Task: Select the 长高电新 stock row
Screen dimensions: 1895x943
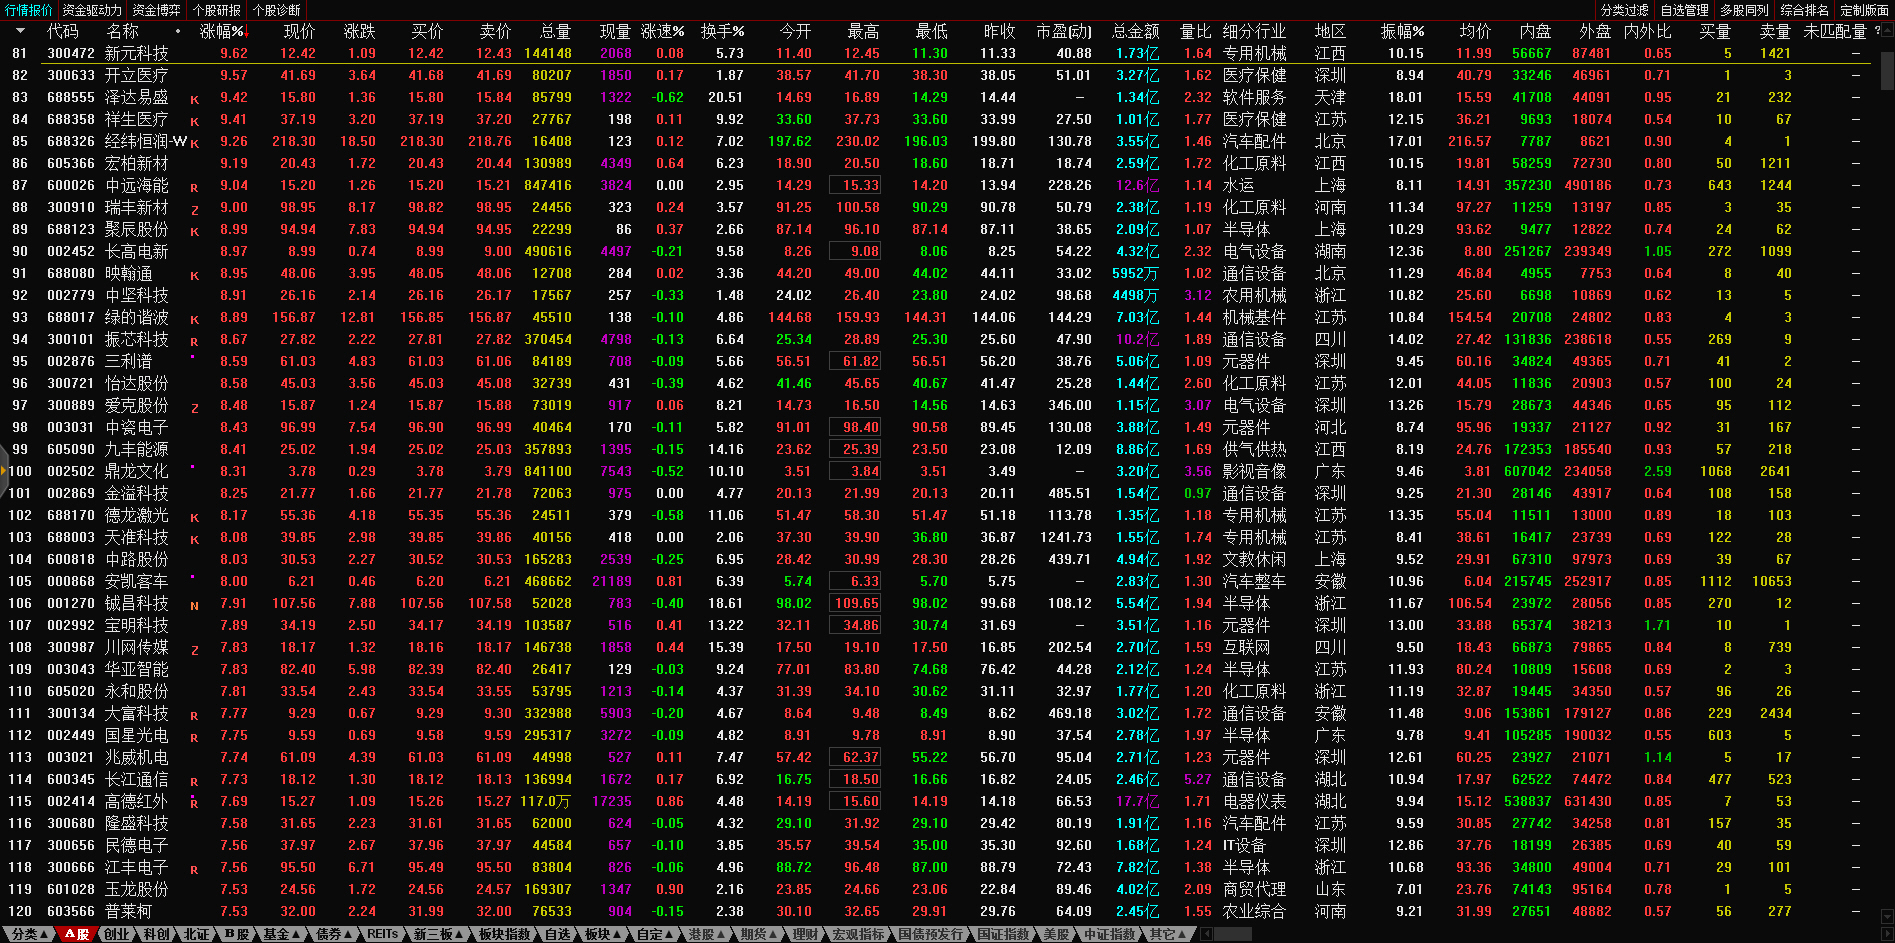Action: tap(136, 252)
